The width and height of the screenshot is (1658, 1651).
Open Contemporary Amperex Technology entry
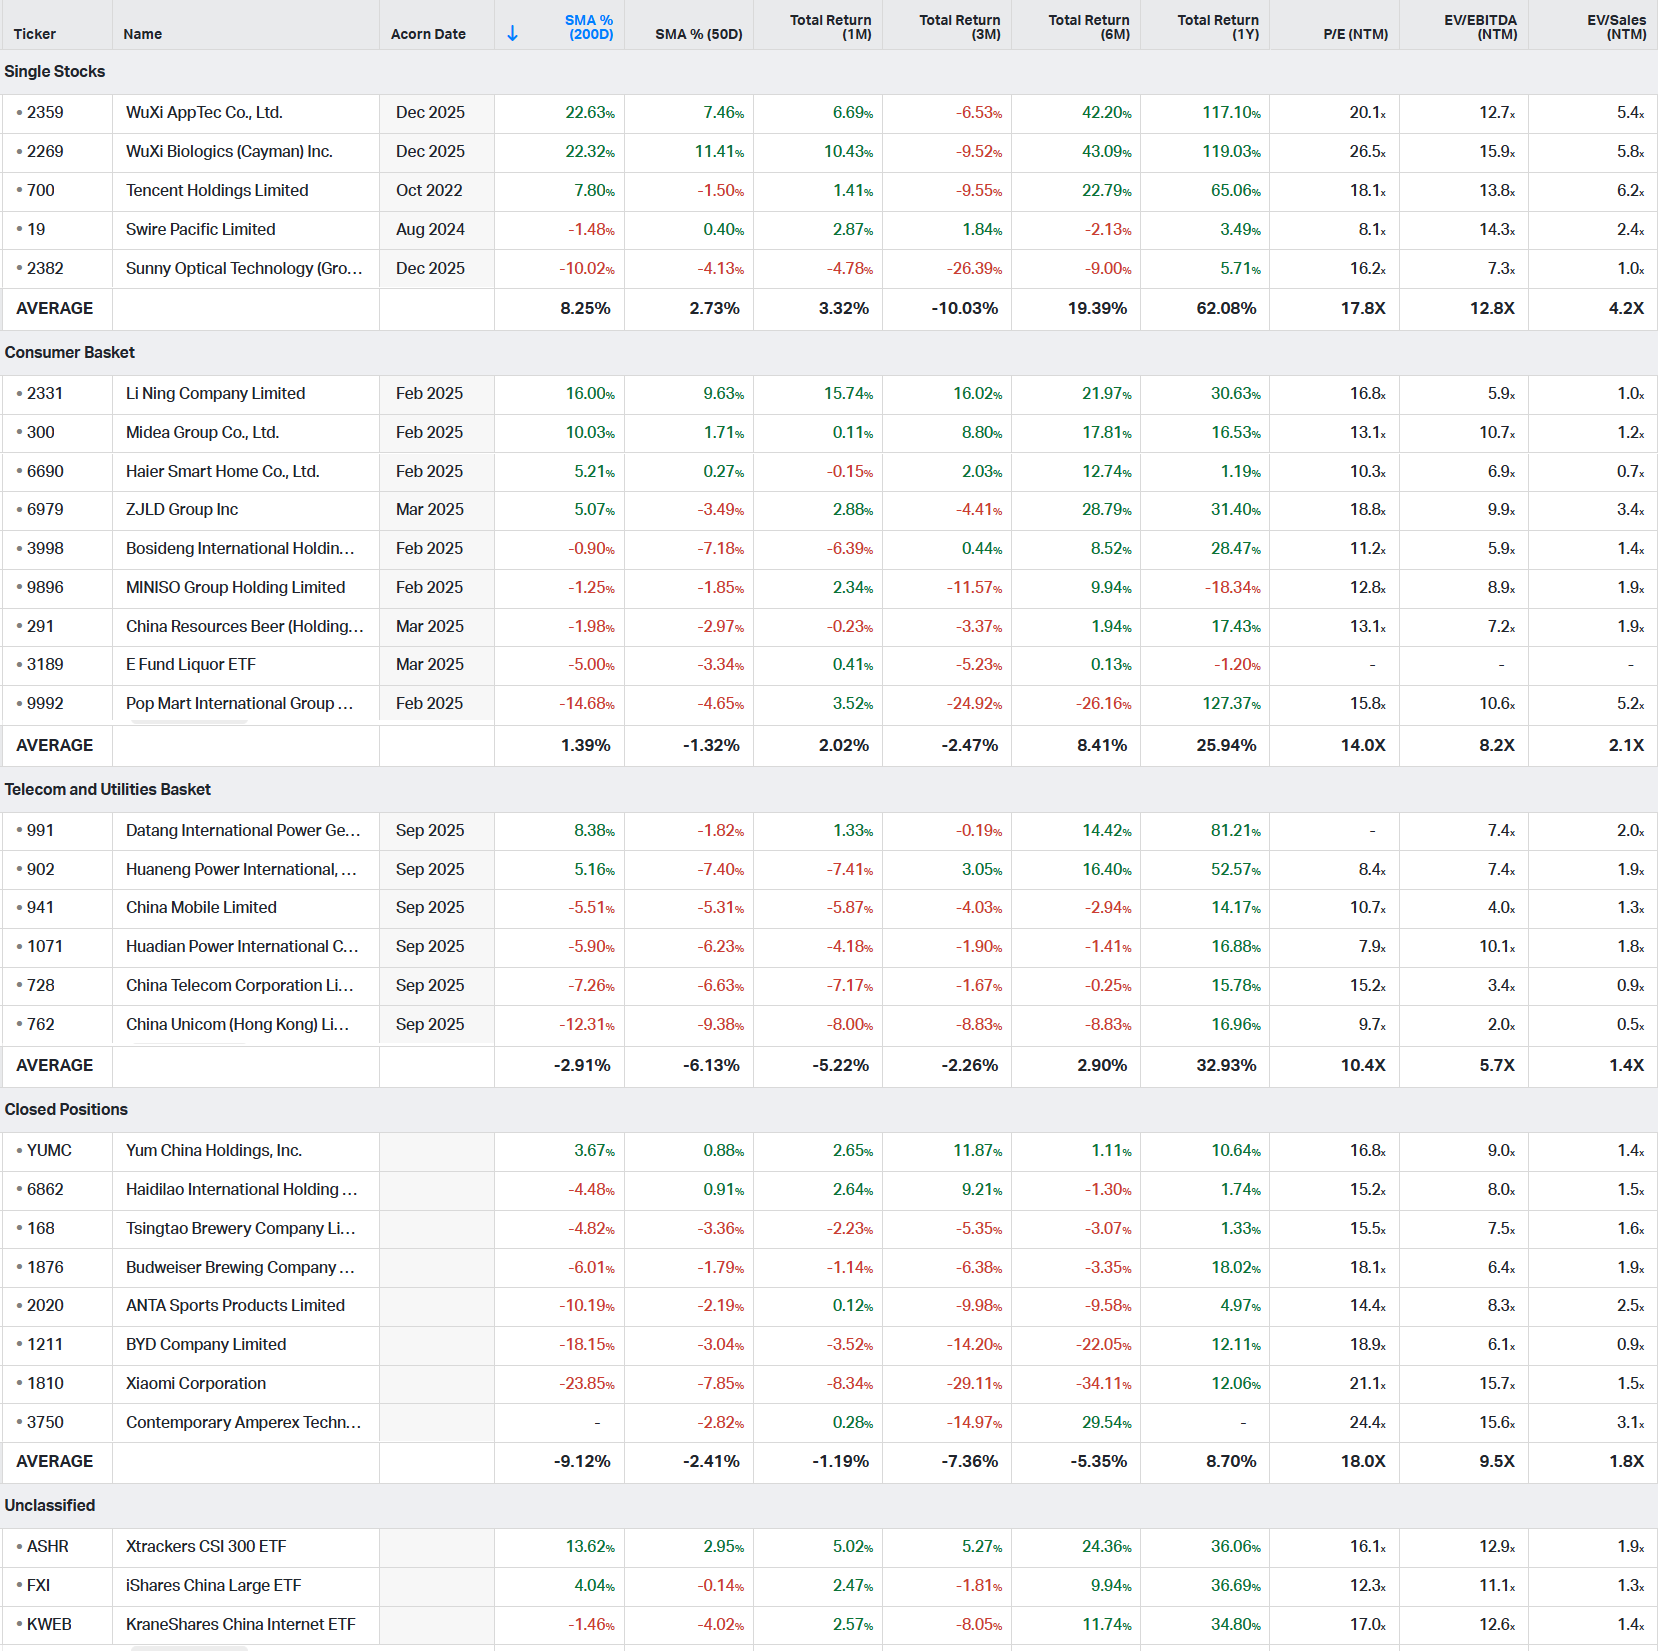pos(243,1423)
